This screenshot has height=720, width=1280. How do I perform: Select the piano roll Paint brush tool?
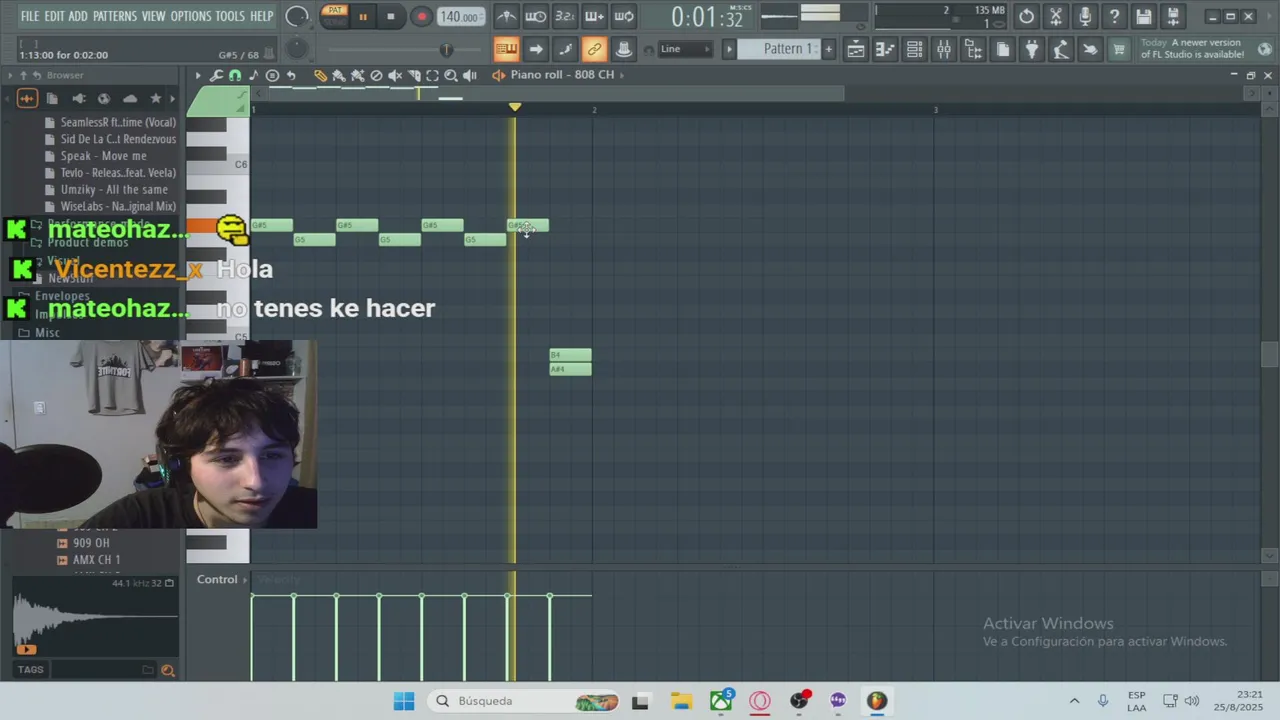tap(339, 75)
